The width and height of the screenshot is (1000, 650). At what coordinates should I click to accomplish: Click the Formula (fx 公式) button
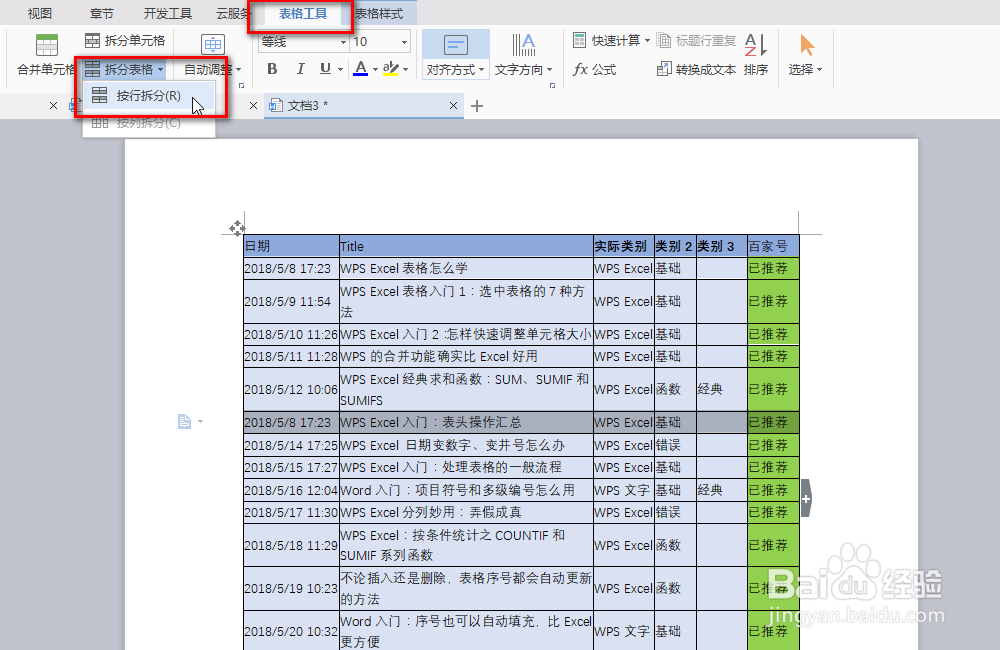point(594,70)
